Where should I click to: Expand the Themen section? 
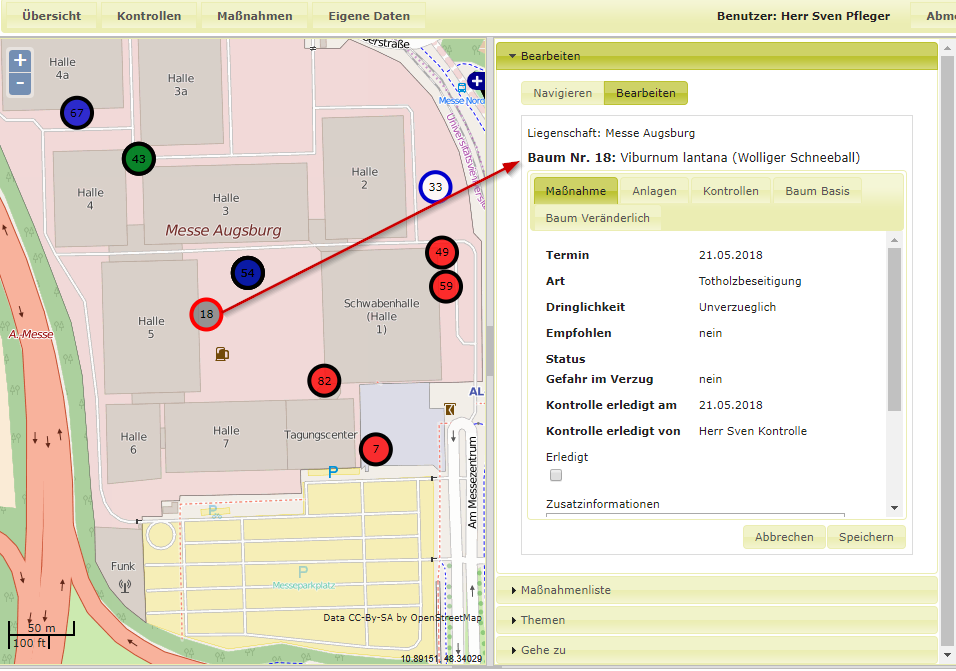click(543, 620)
